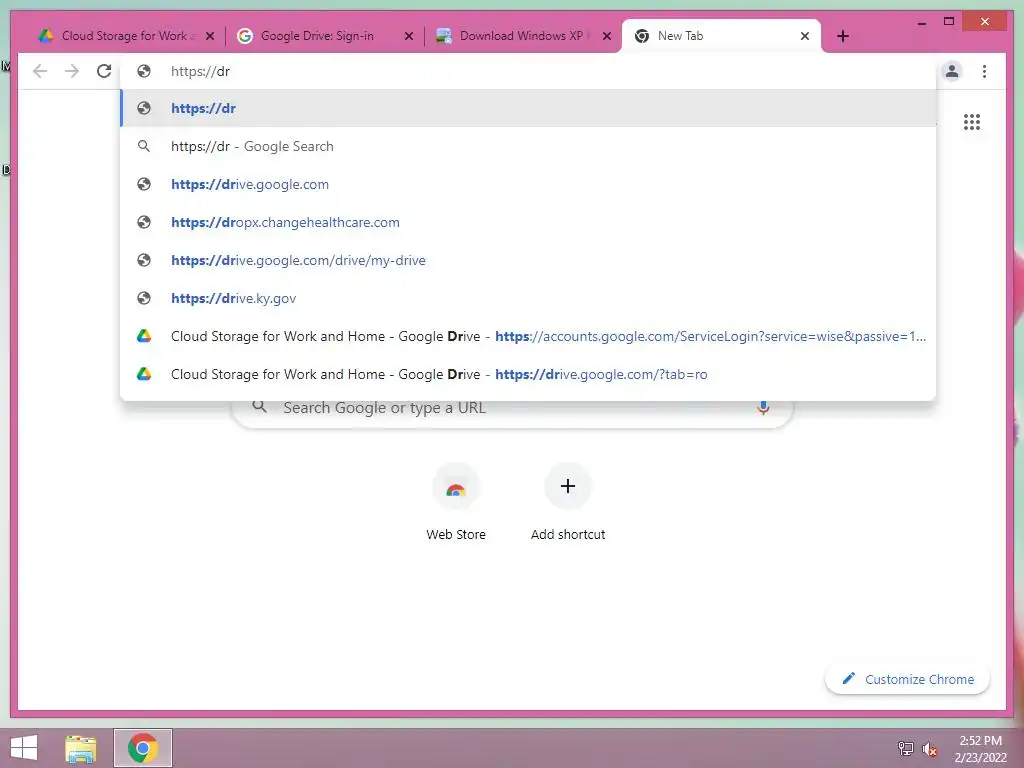Screen dimensions: 1024x768
Task: Click the browser forward arrow
Action: [x=72, y=71]
